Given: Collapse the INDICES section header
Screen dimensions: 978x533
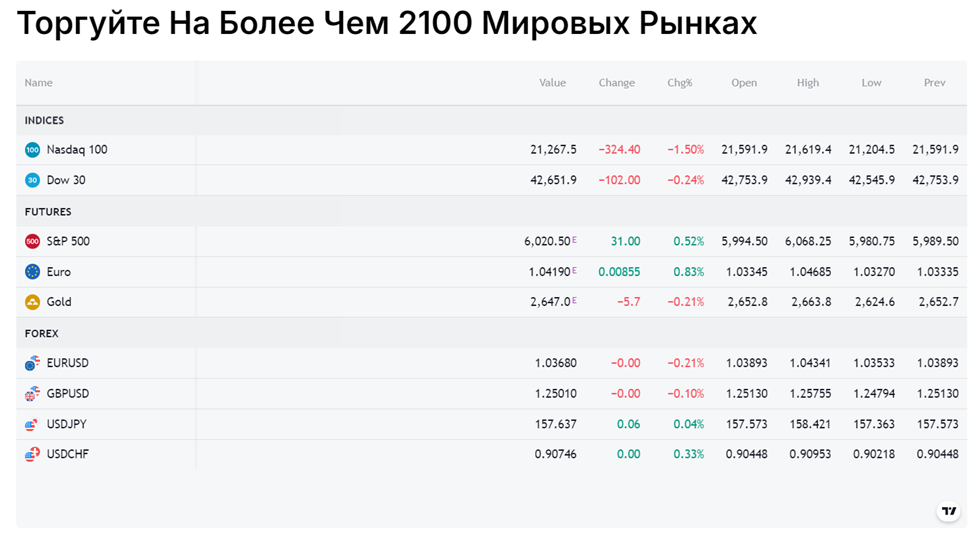Looking at the screenshot, I should 44,120.
